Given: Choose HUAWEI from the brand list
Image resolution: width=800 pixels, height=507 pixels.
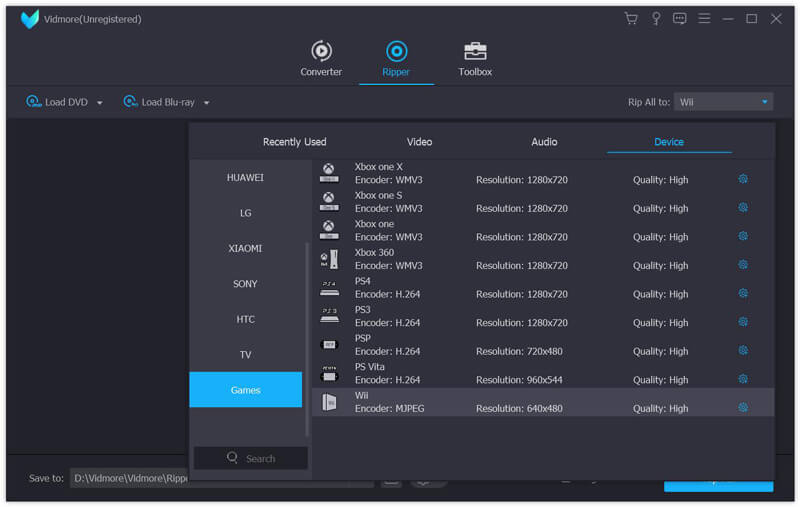Looking at the screenshot, I should [245, 178].
